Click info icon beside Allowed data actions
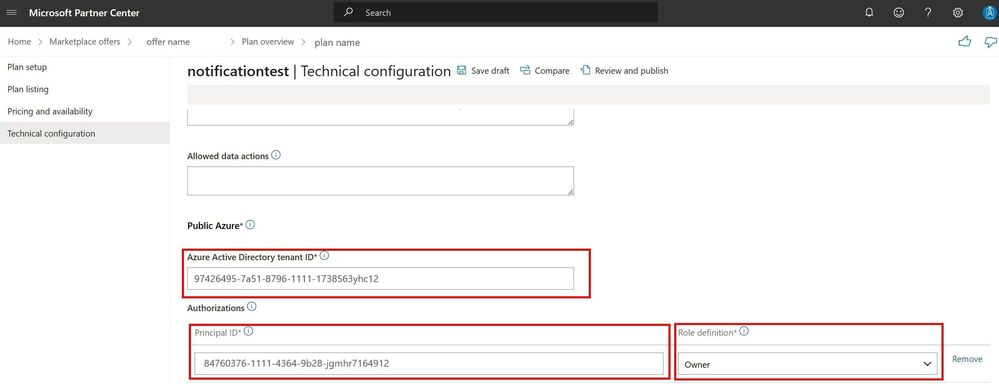This screenshot has height=384, width=999. click(276, 155)
